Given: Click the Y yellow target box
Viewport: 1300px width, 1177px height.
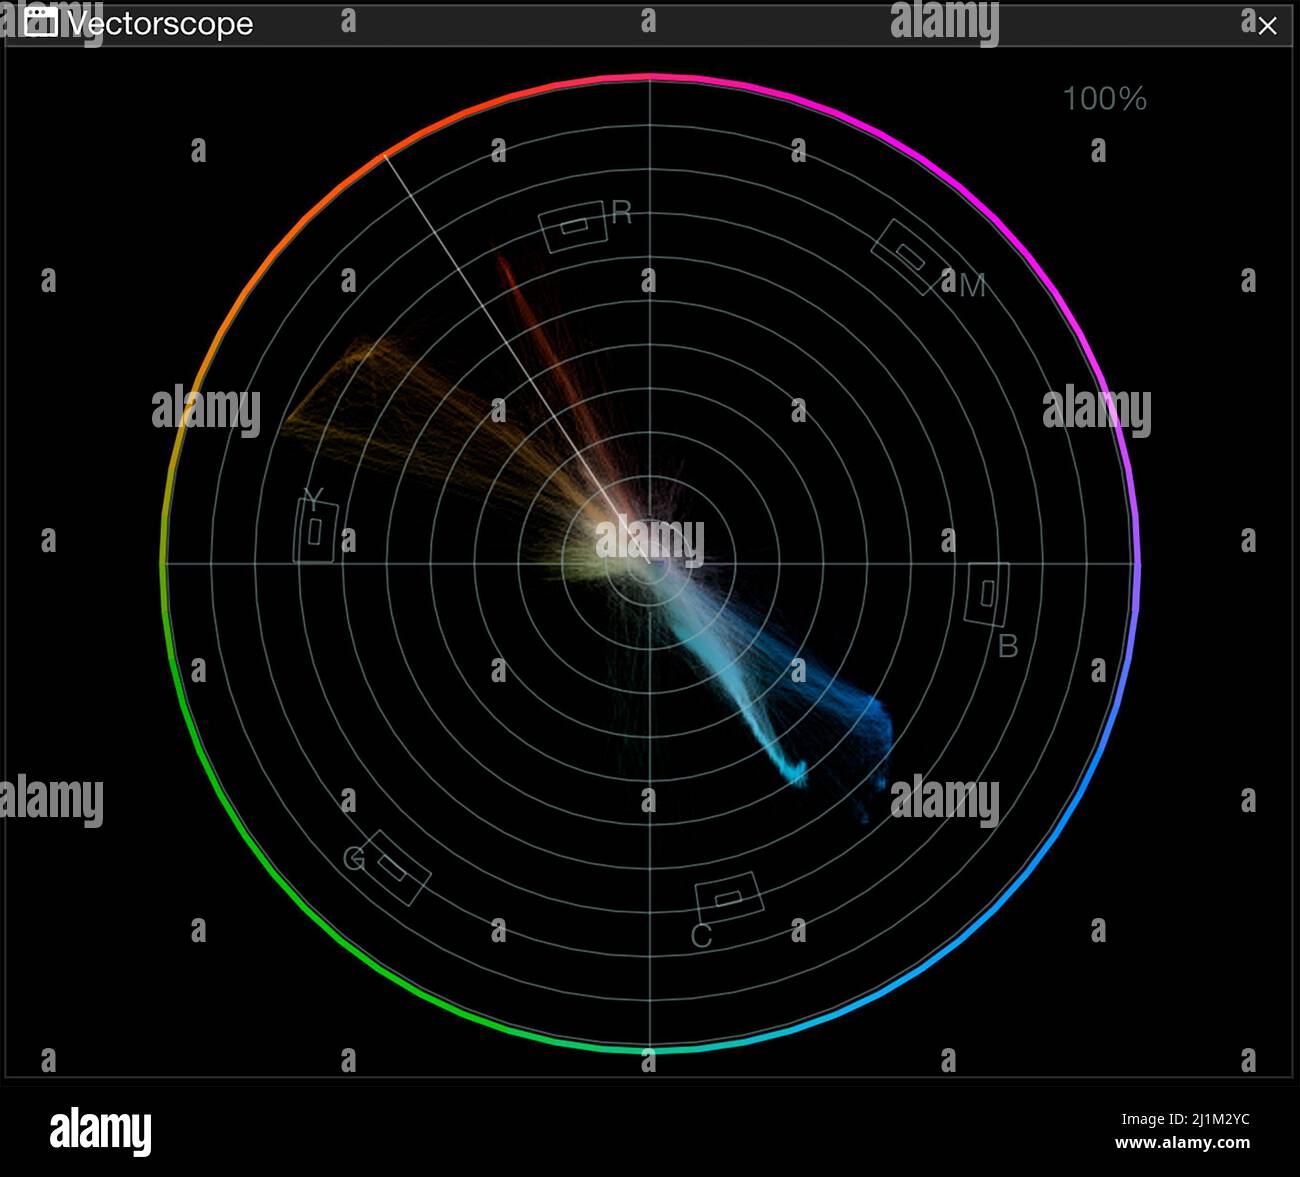Looking at the screenshot, I should click(x=315, y=531).
